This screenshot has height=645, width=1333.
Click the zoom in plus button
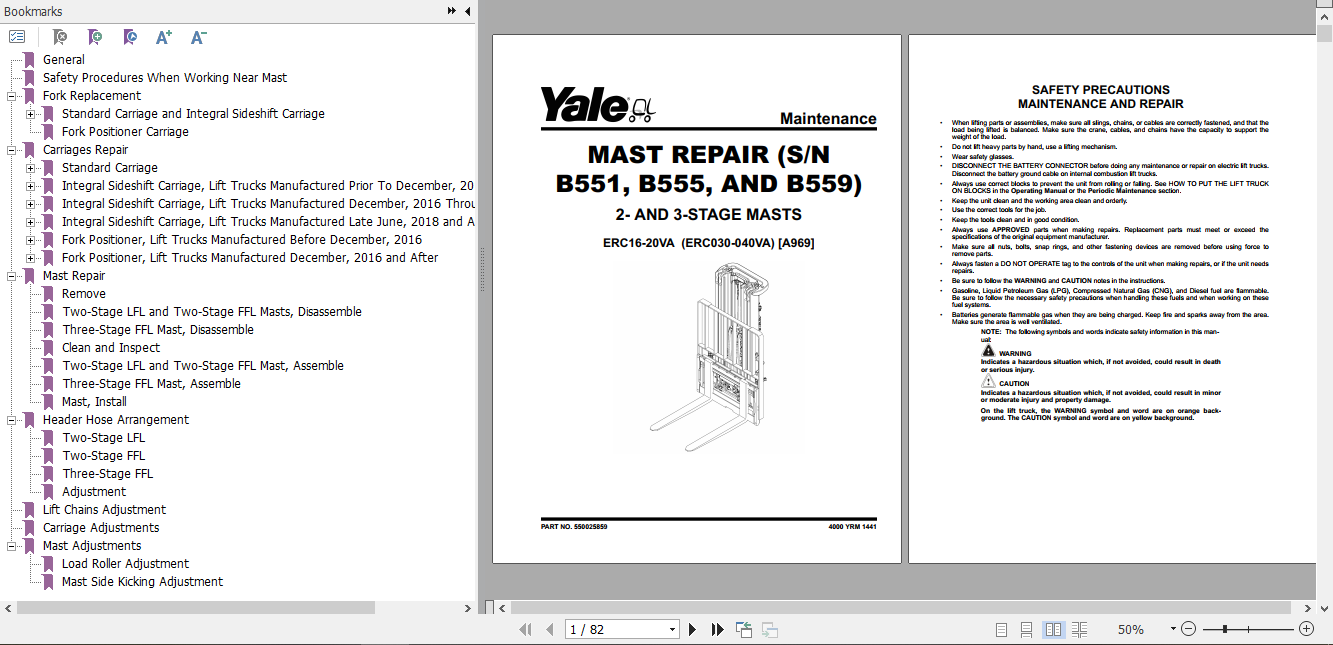point(1306,629)
